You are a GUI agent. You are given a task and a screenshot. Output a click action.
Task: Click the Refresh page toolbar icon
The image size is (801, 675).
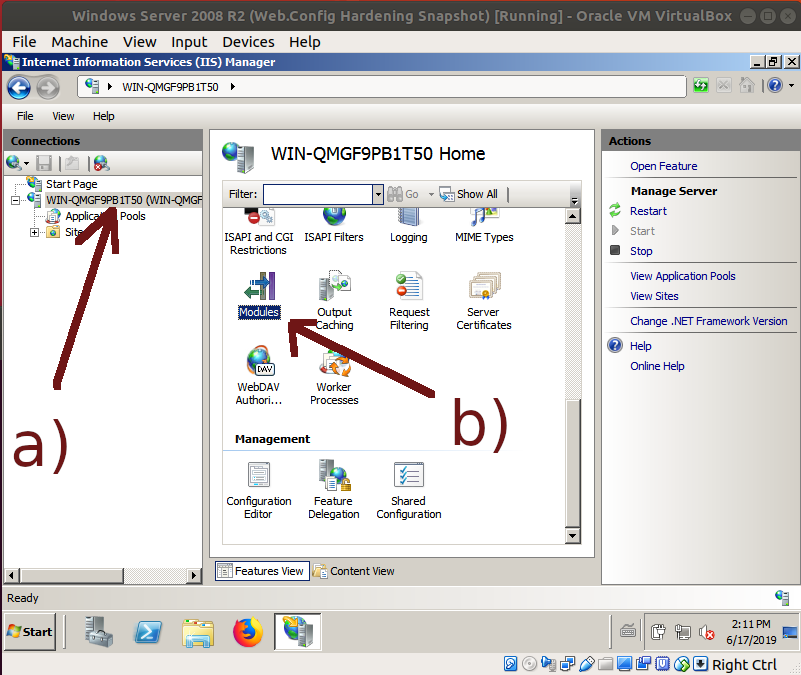click(x=700, y=85)
